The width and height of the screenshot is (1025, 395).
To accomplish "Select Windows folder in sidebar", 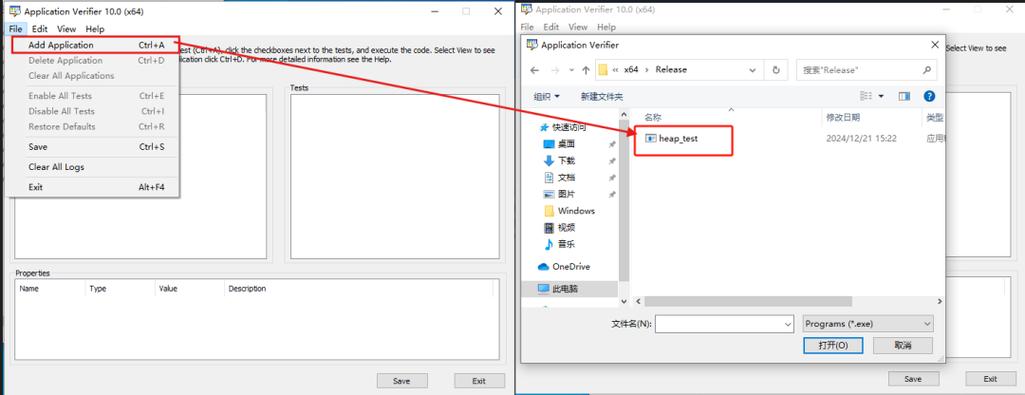I will click(x=569, y=211).
